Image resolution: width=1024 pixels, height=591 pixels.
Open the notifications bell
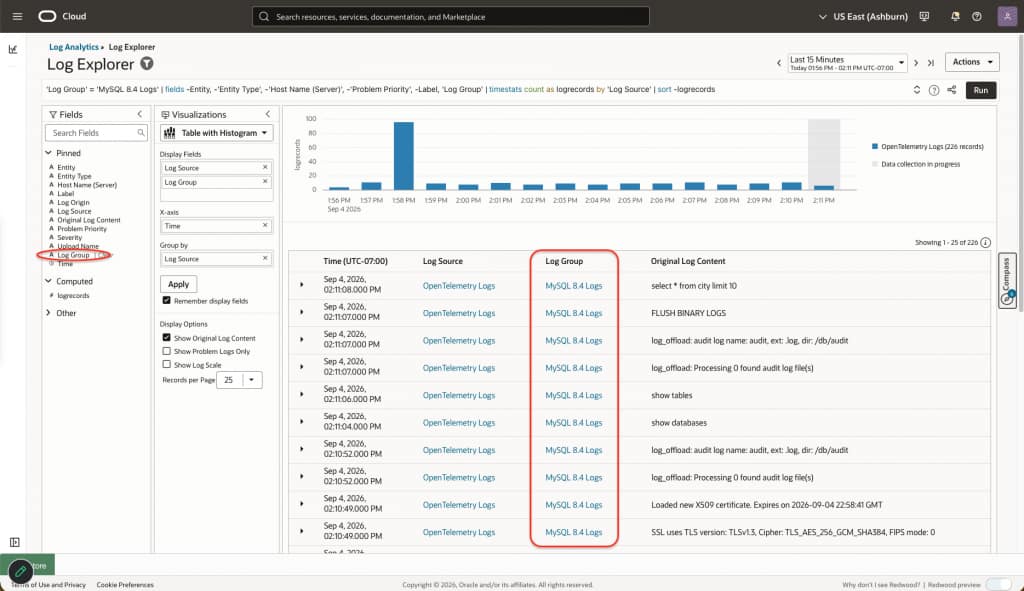pos(955,16)
